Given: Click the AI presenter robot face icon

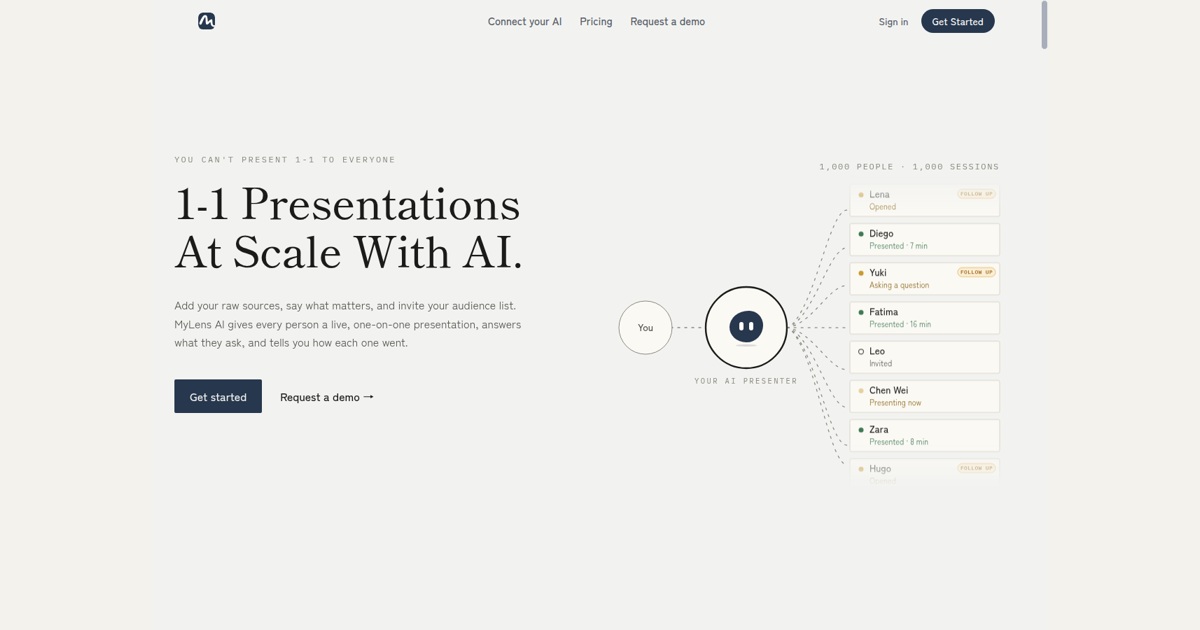Looking at the screenshot, I should pyautogui.click(x=746, y=326).
